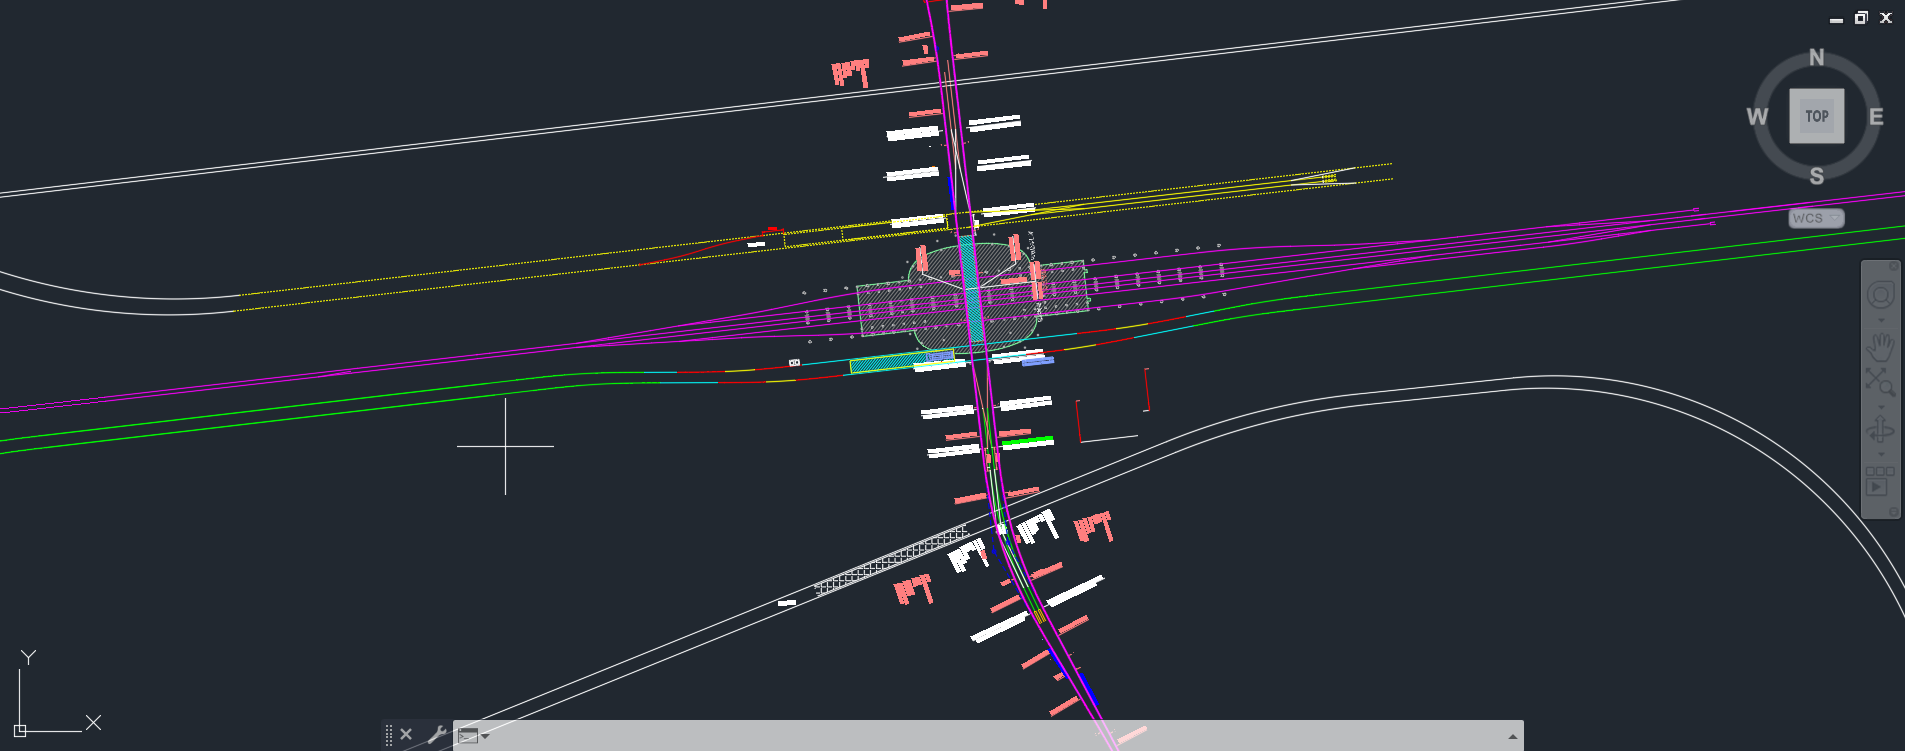This screenshot has width=1905, height=751.
Task: Open the navigation bar customize menu button
Action: coord(1893,511)
